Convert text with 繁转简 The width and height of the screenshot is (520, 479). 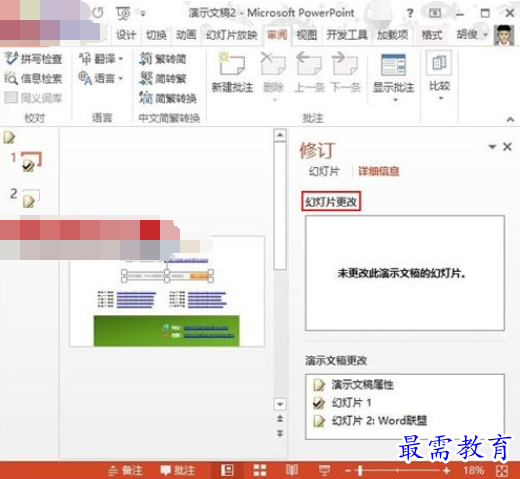click(x=163, y=59)
